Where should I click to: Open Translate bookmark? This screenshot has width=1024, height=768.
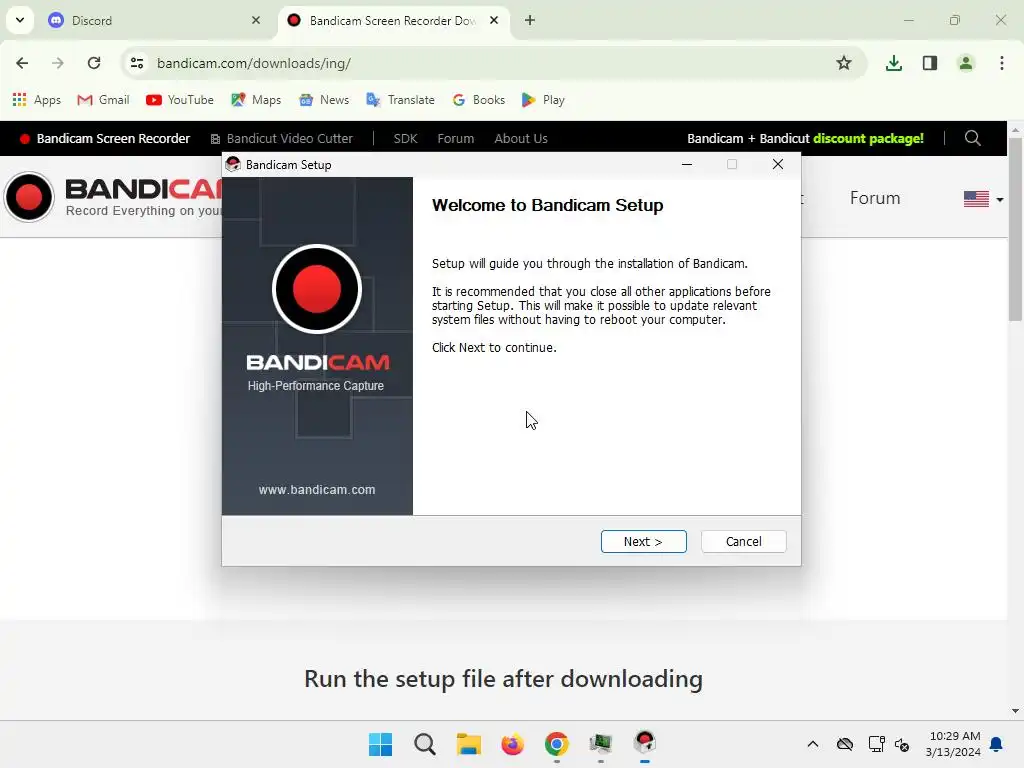coord(400,100)
